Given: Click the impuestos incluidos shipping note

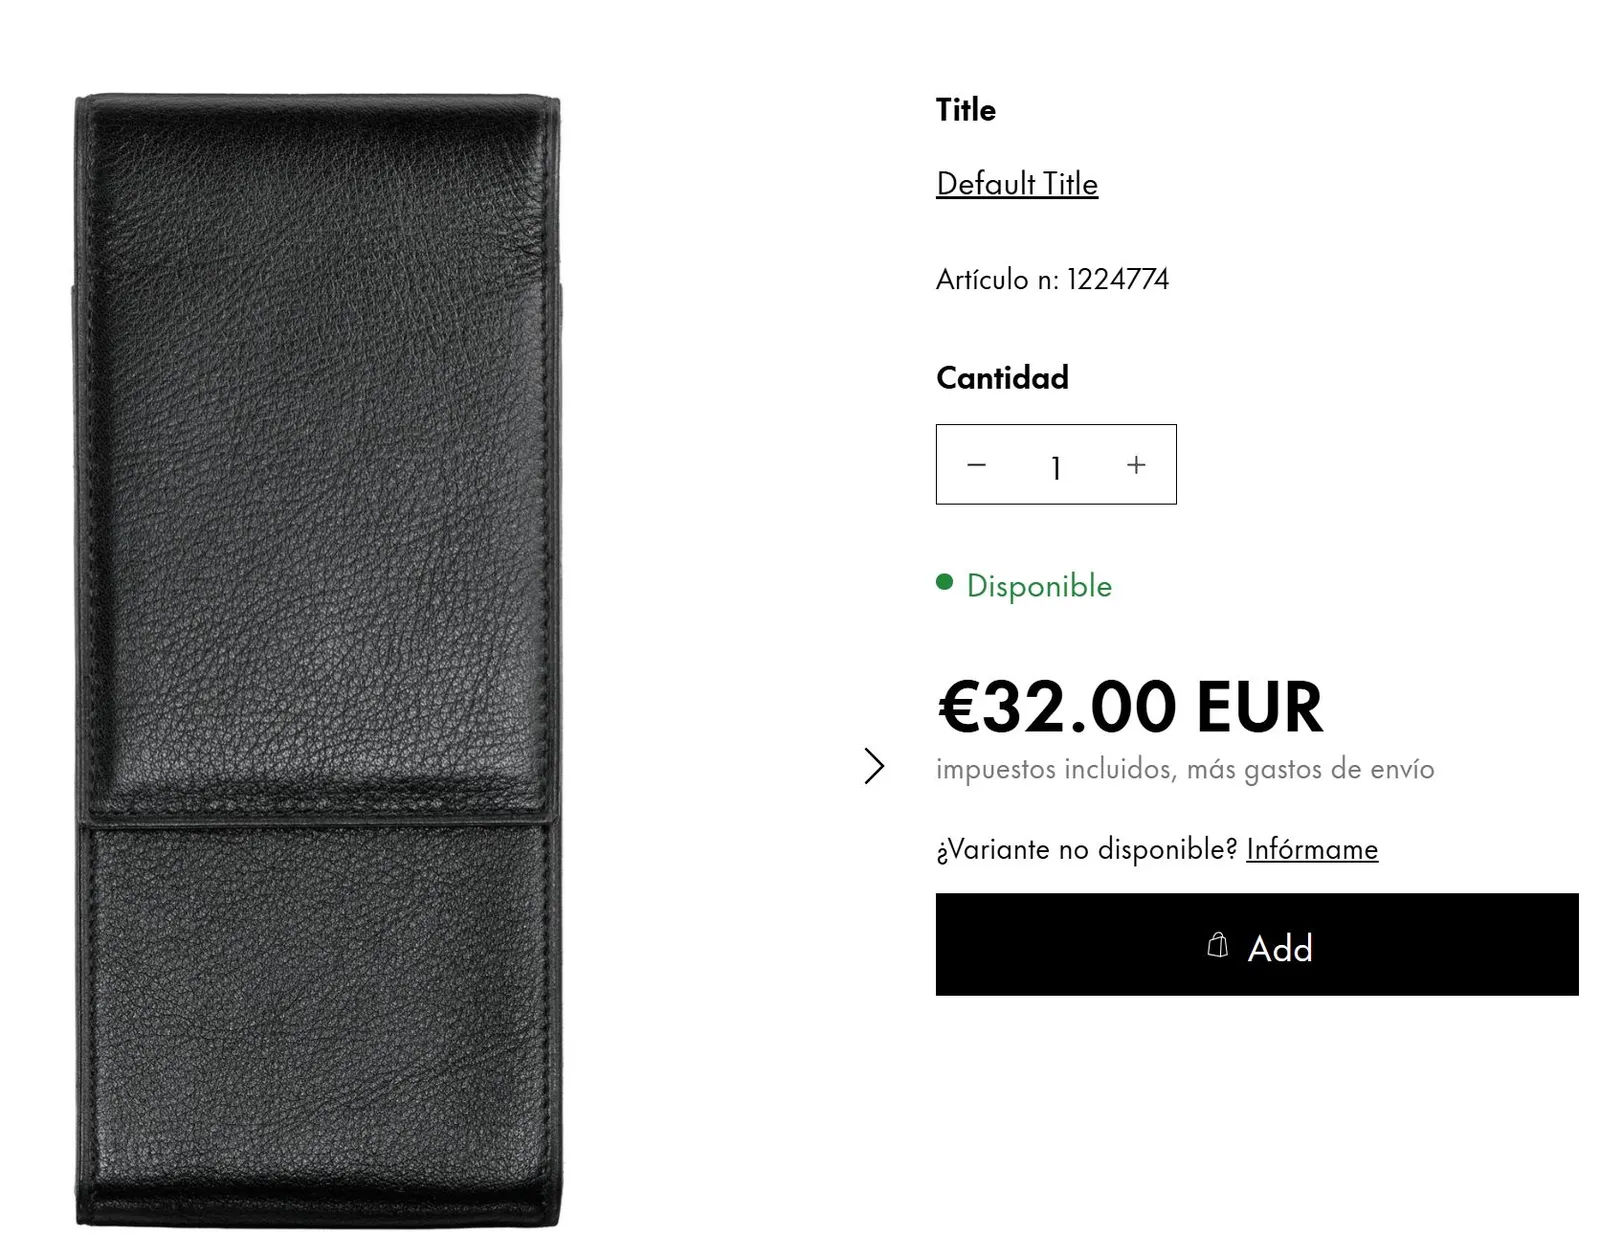Looking at the screenshot, I should pos(1185,769).
